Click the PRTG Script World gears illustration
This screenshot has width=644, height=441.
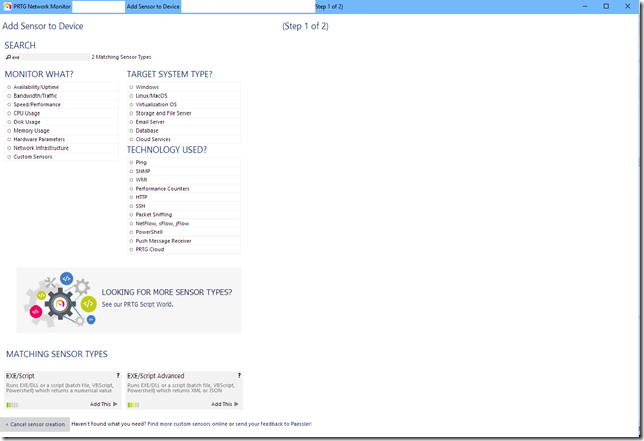(60, 300)
